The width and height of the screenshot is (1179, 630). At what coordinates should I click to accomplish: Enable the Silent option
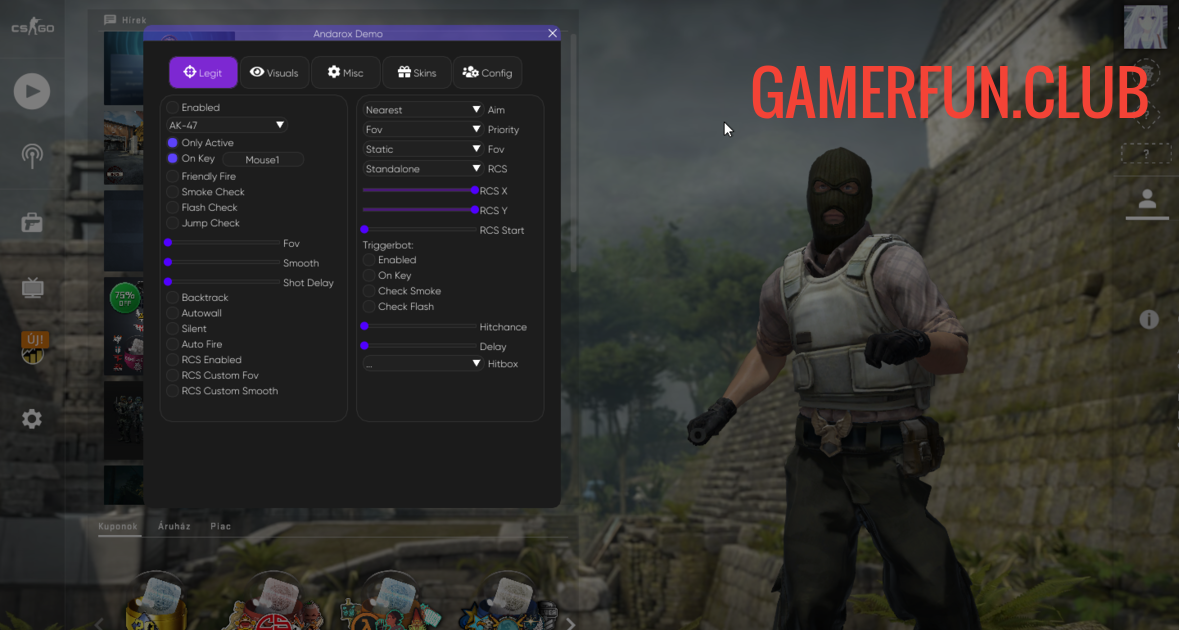(173, 329)
